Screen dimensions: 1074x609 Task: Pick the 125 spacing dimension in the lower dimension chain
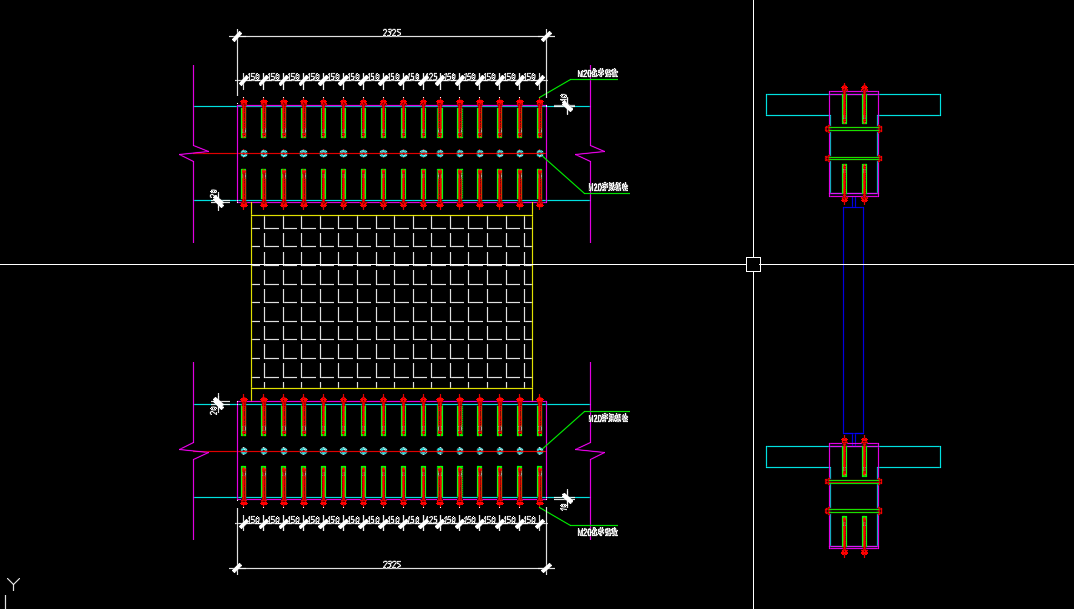click(430, 520)
